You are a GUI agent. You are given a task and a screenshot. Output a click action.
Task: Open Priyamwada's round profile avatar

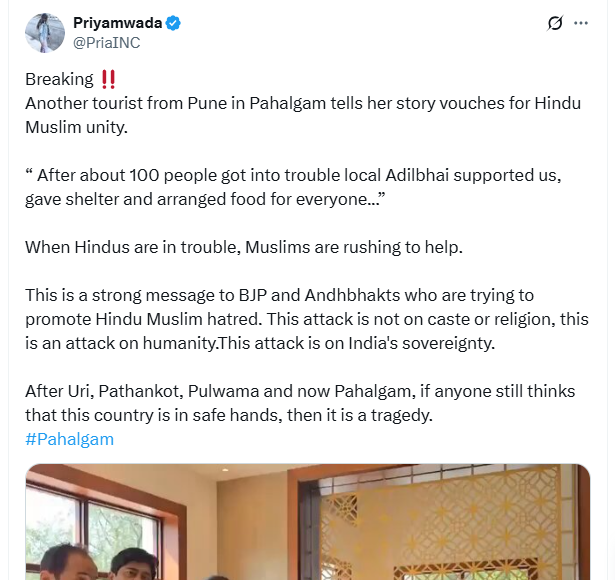pyautogui.click(x=45, y=33)
